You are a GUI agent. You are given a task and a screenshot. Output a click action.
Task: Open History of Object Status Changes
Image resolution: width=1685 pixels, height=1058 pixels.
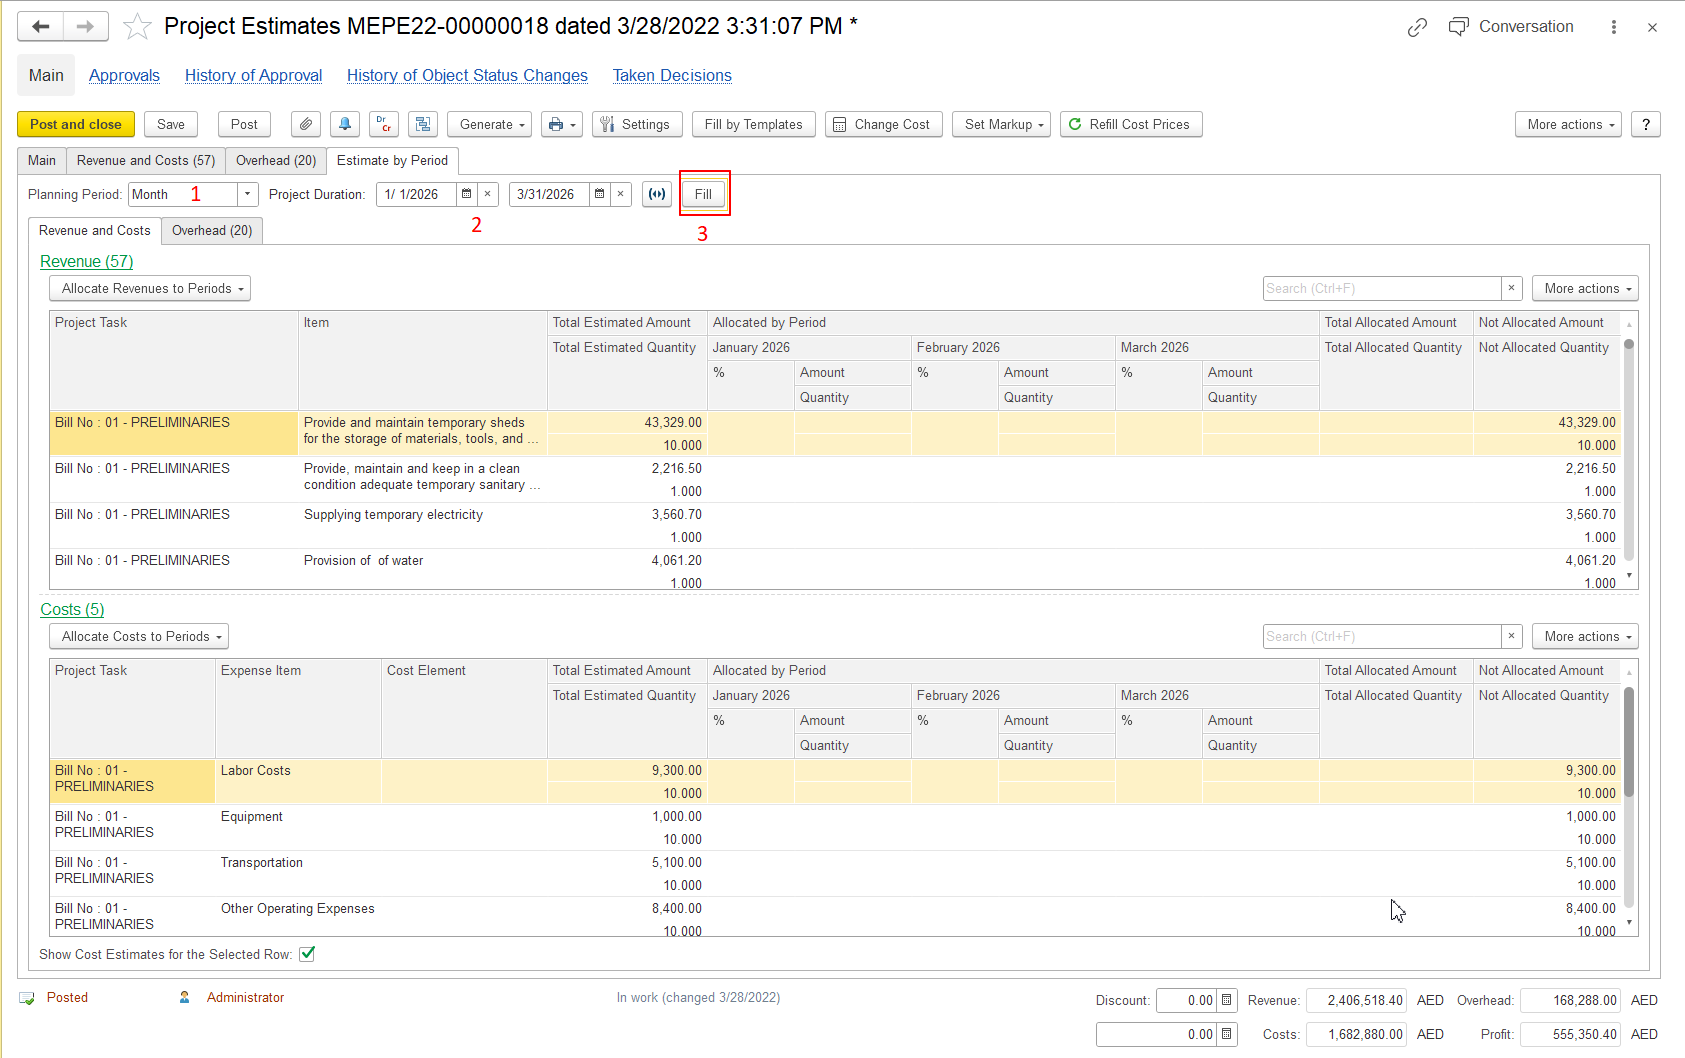click(x=467, y=75)
